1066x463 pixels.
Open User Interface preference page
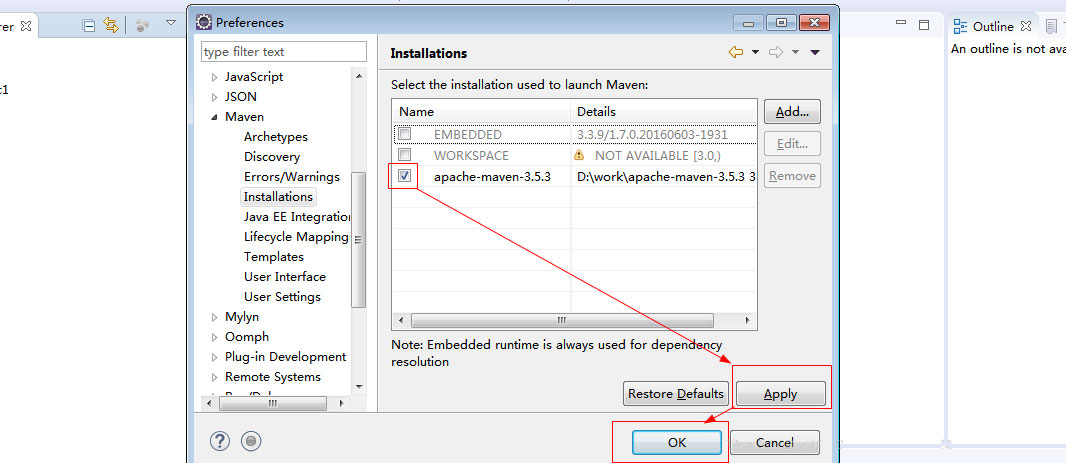click(x=284, y=277)
